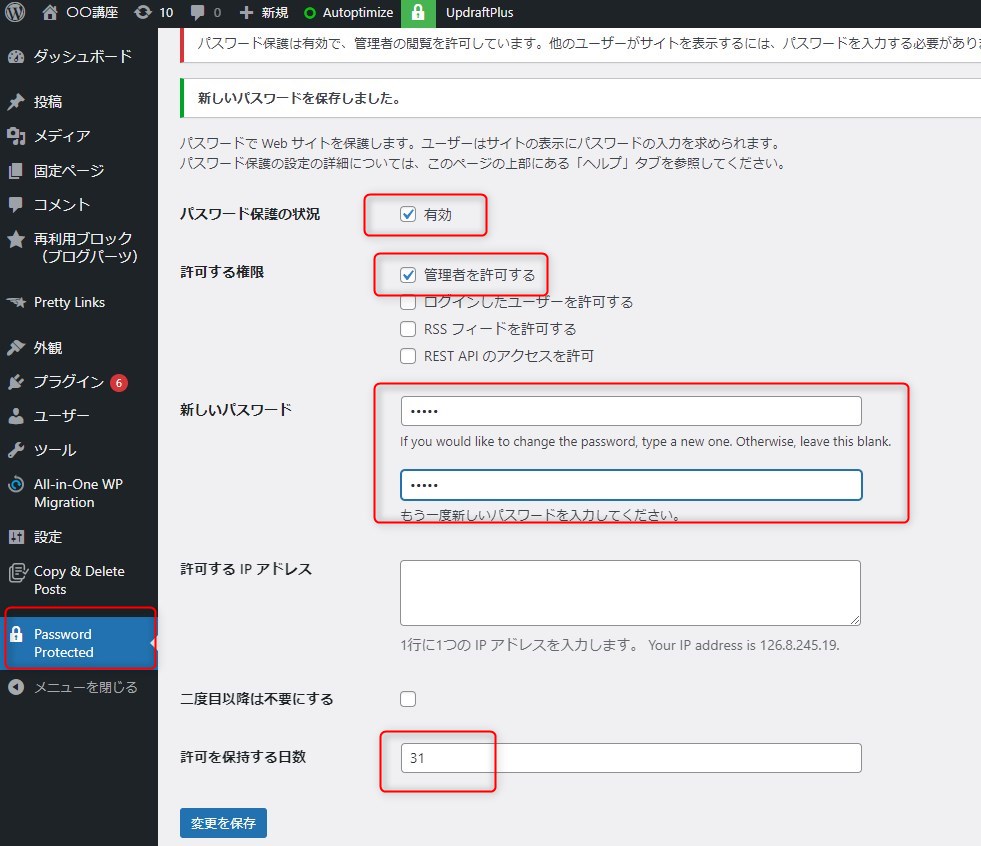981x846 pixels.
Task: Check the 二度目以降は不要にする checkbox
Action: (408, 699)
